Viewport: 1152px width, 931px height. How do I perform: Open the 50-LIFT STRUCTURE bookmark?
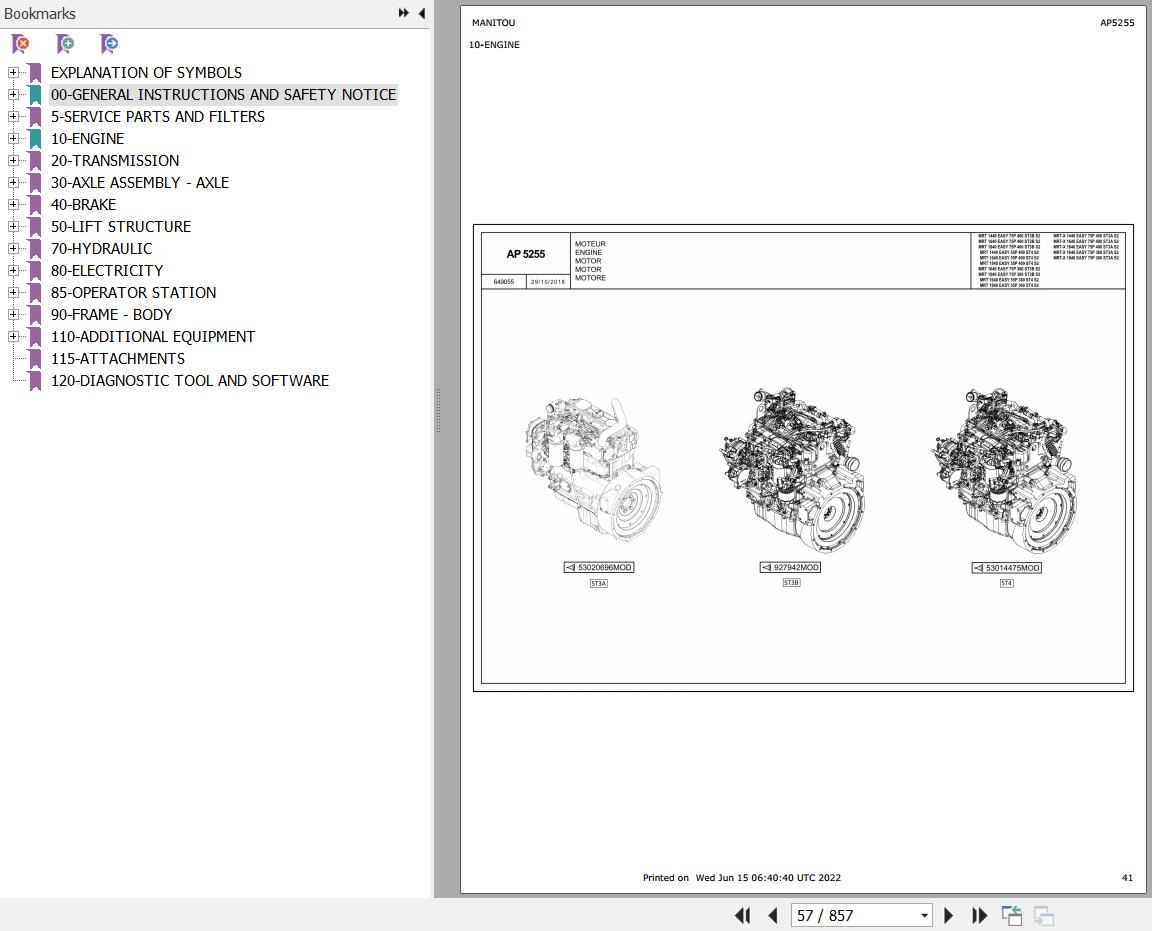pyautogui.click(x=120, y=227)
